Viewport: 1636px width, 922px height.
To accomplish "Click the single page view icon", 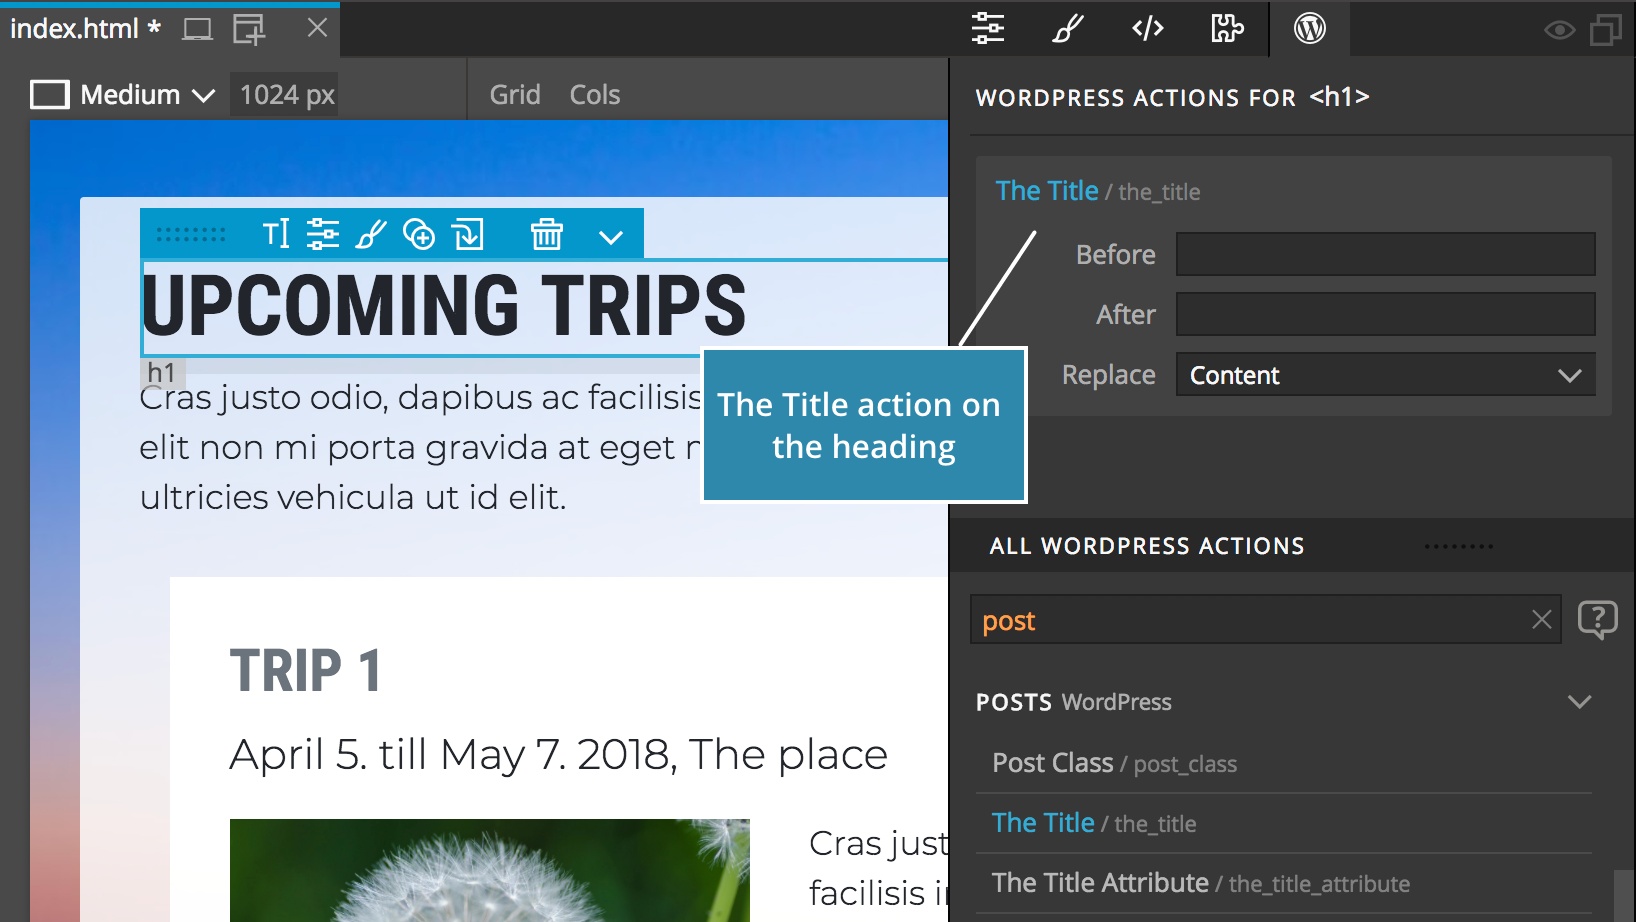I will 197,28.
